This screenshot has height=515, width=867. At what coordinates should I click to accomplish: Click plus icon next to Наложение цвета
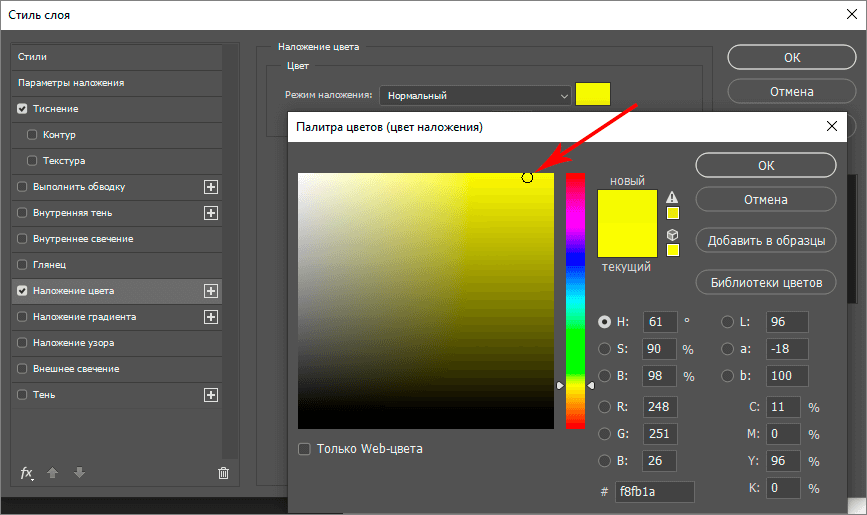pyautogui.click(x=211, y=291)
